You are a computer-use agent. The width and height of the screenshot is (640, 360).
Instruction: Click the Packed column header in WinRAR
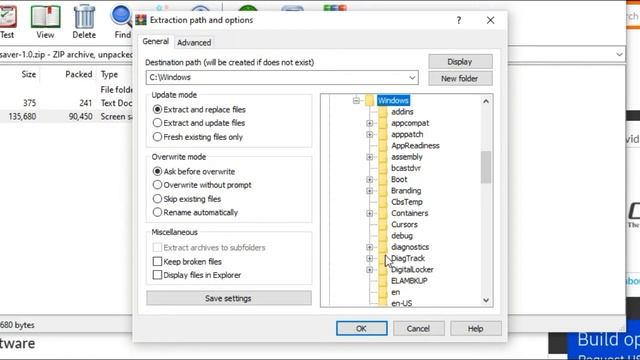78,74
